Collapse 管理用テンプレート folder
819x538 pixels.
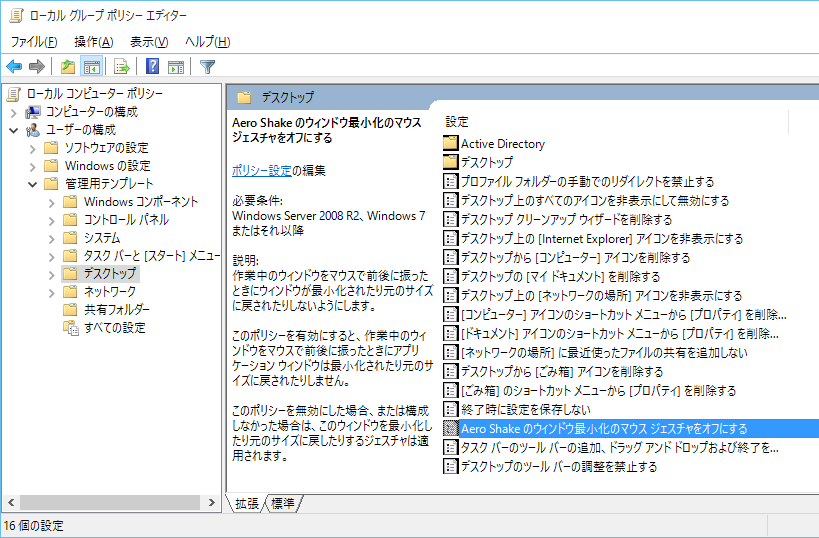point(32,184)
